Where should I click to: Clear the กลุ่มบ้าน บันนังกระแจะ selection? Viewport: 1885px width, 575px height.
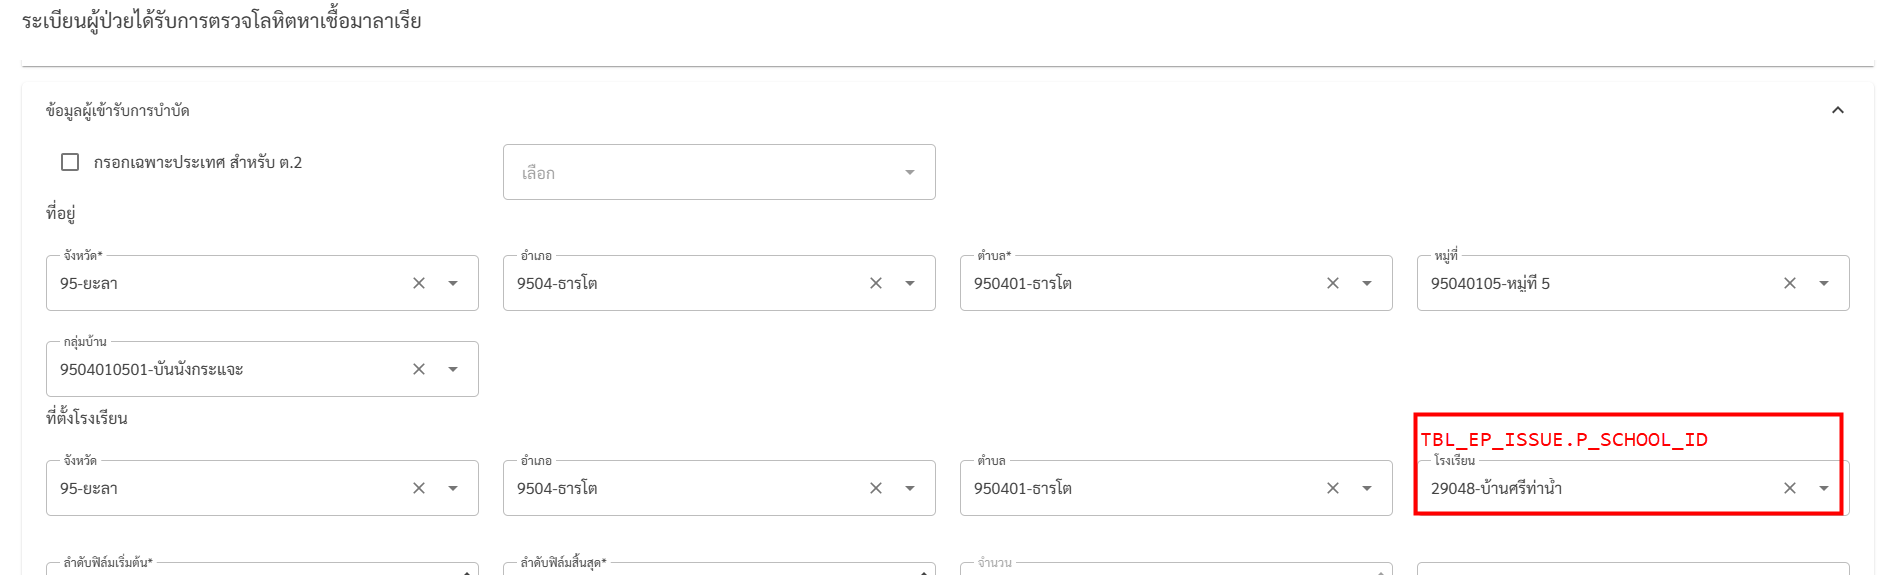point(419,369)
